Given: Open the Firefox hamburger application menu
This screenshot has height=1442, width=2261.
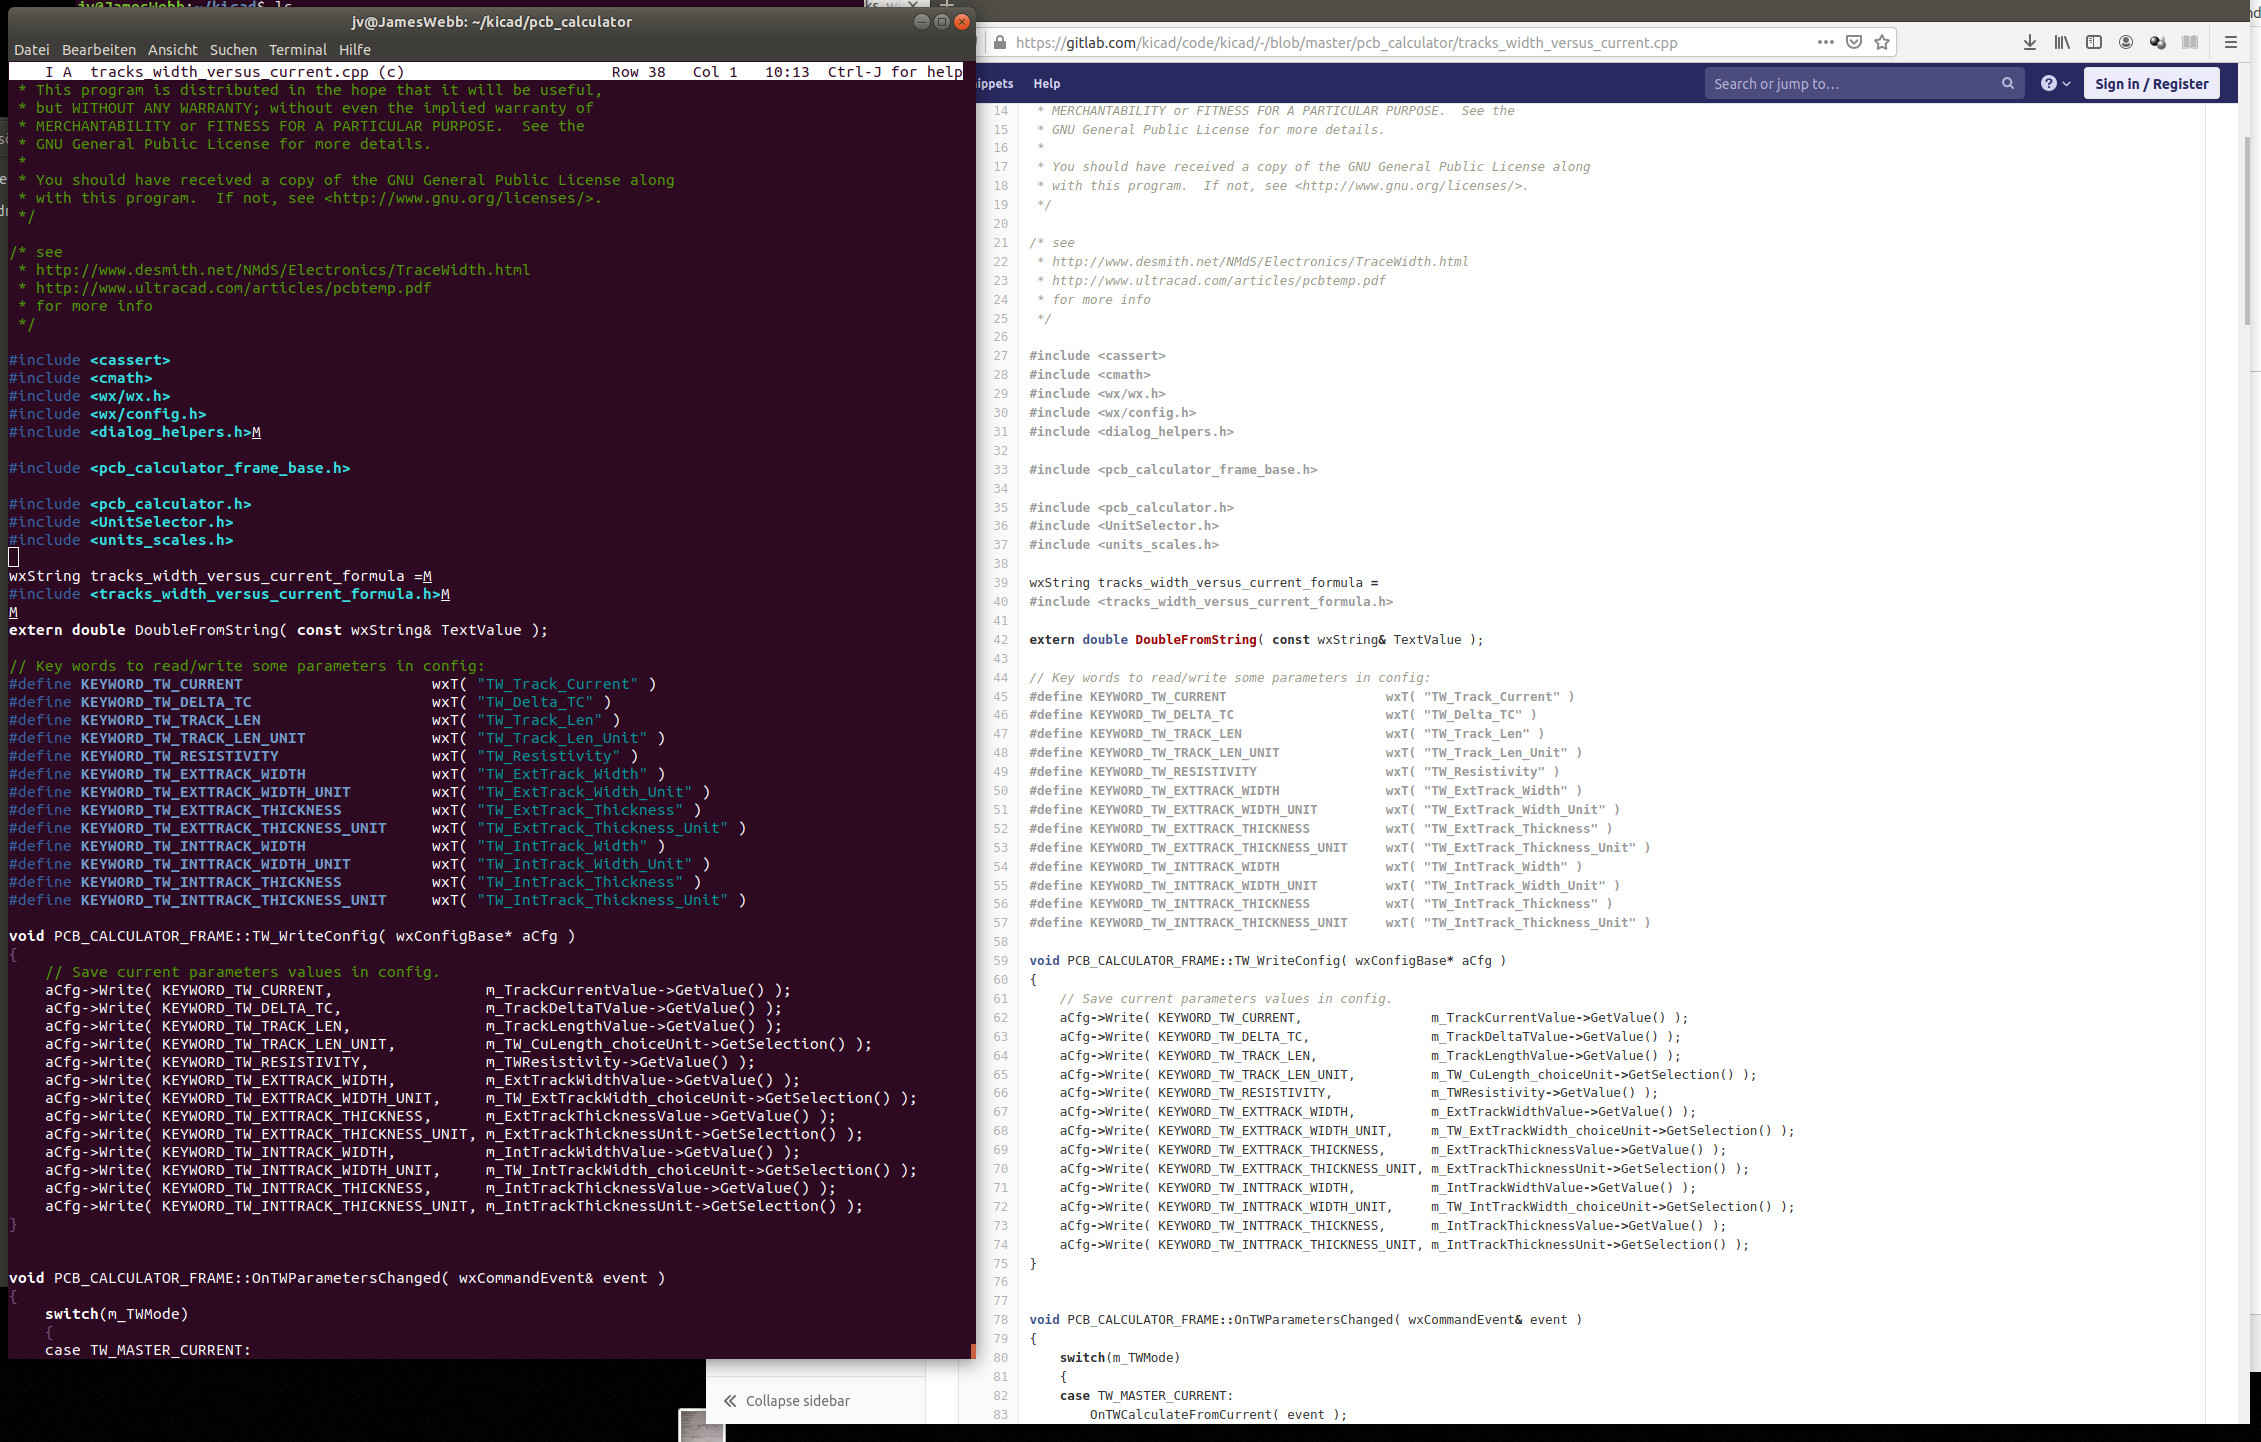Looking at the screenshot, I should tap(2230, 42).
